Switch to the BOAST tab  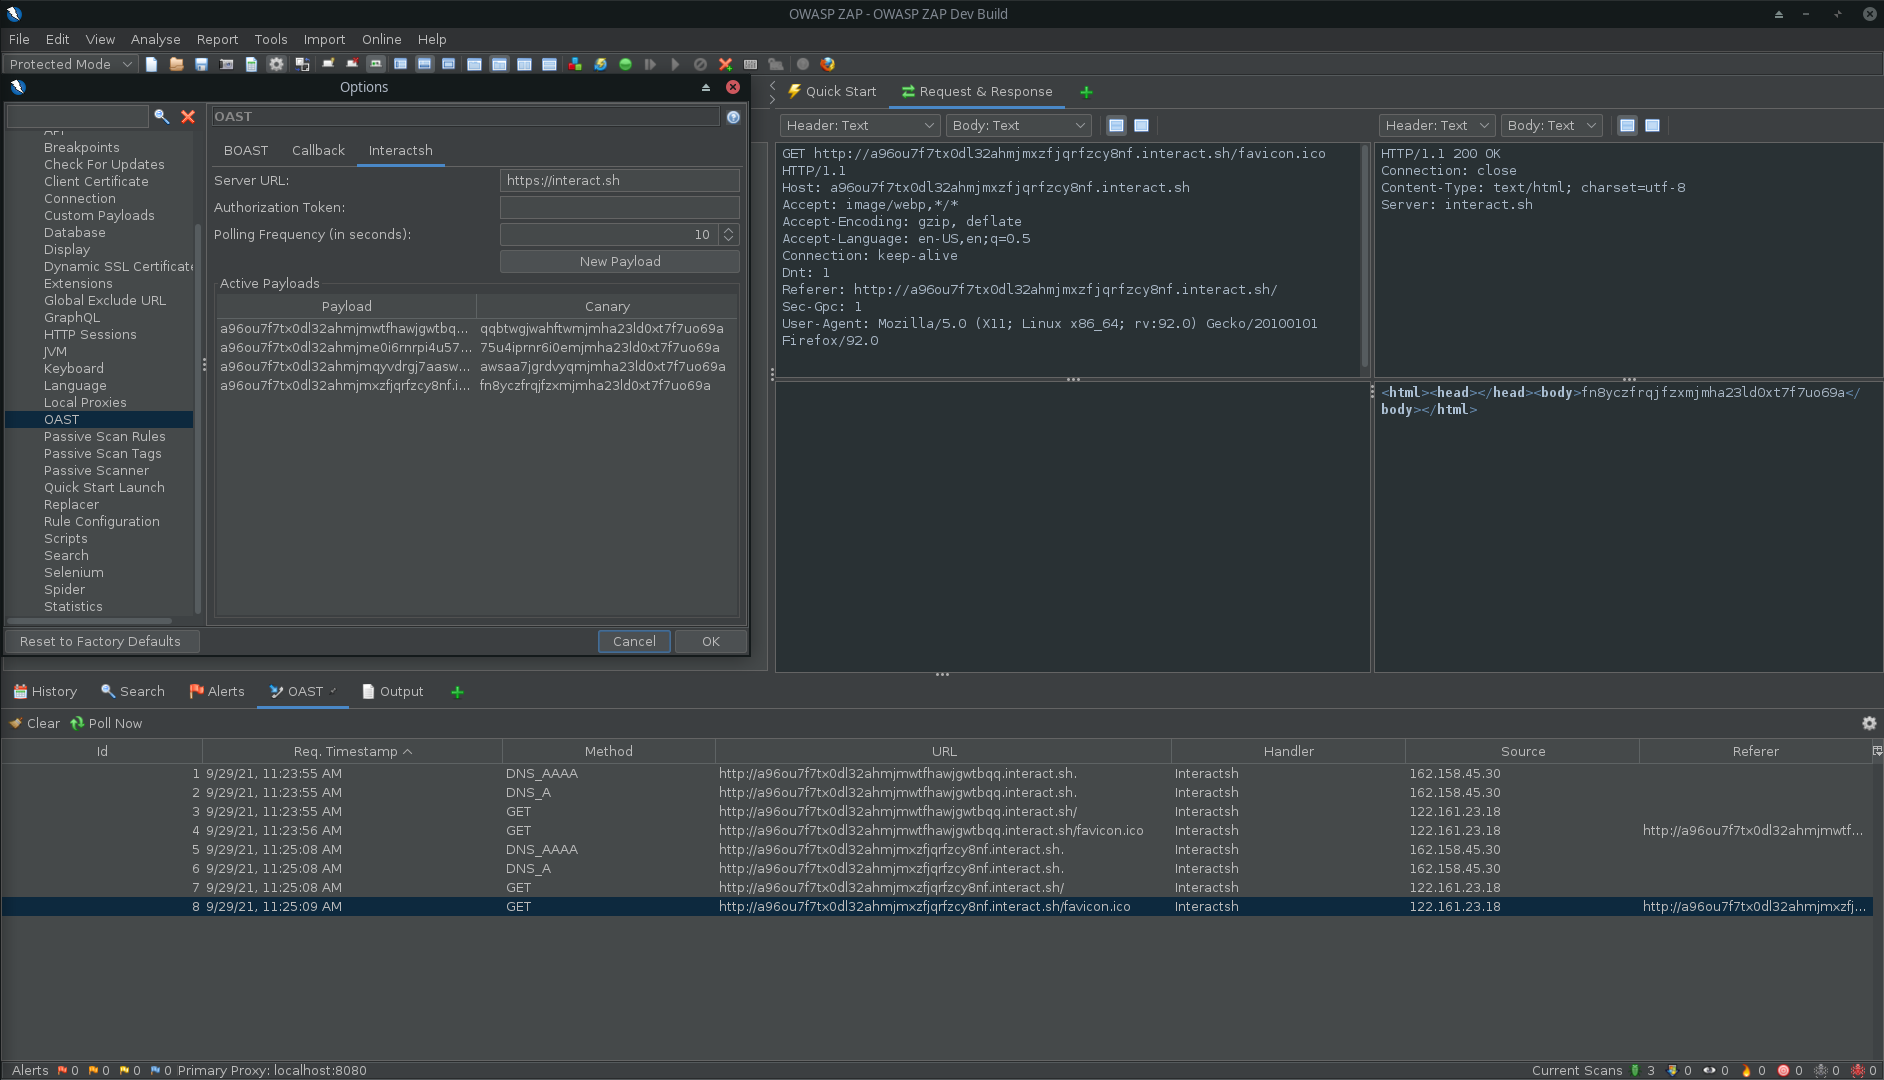coord(246,150)
